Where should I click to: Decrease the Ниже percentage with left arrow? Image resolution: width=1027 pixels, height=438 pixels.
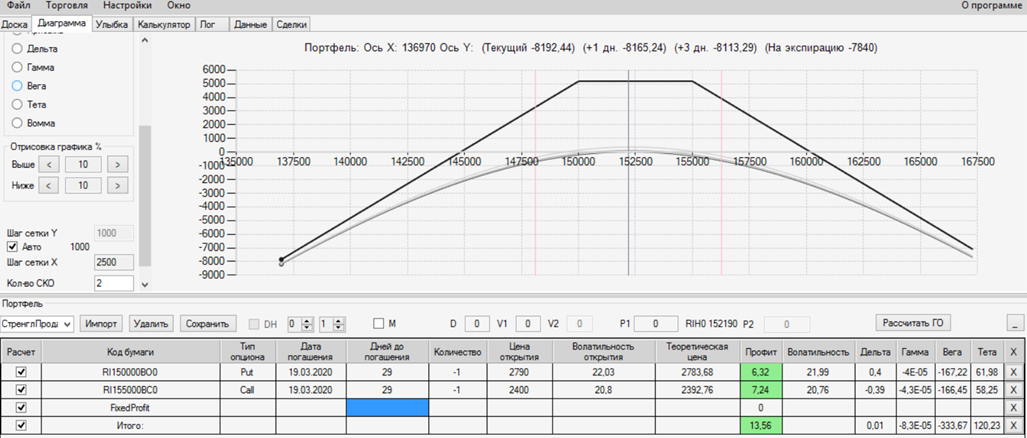pyautogui.click(x=48, y=185)
